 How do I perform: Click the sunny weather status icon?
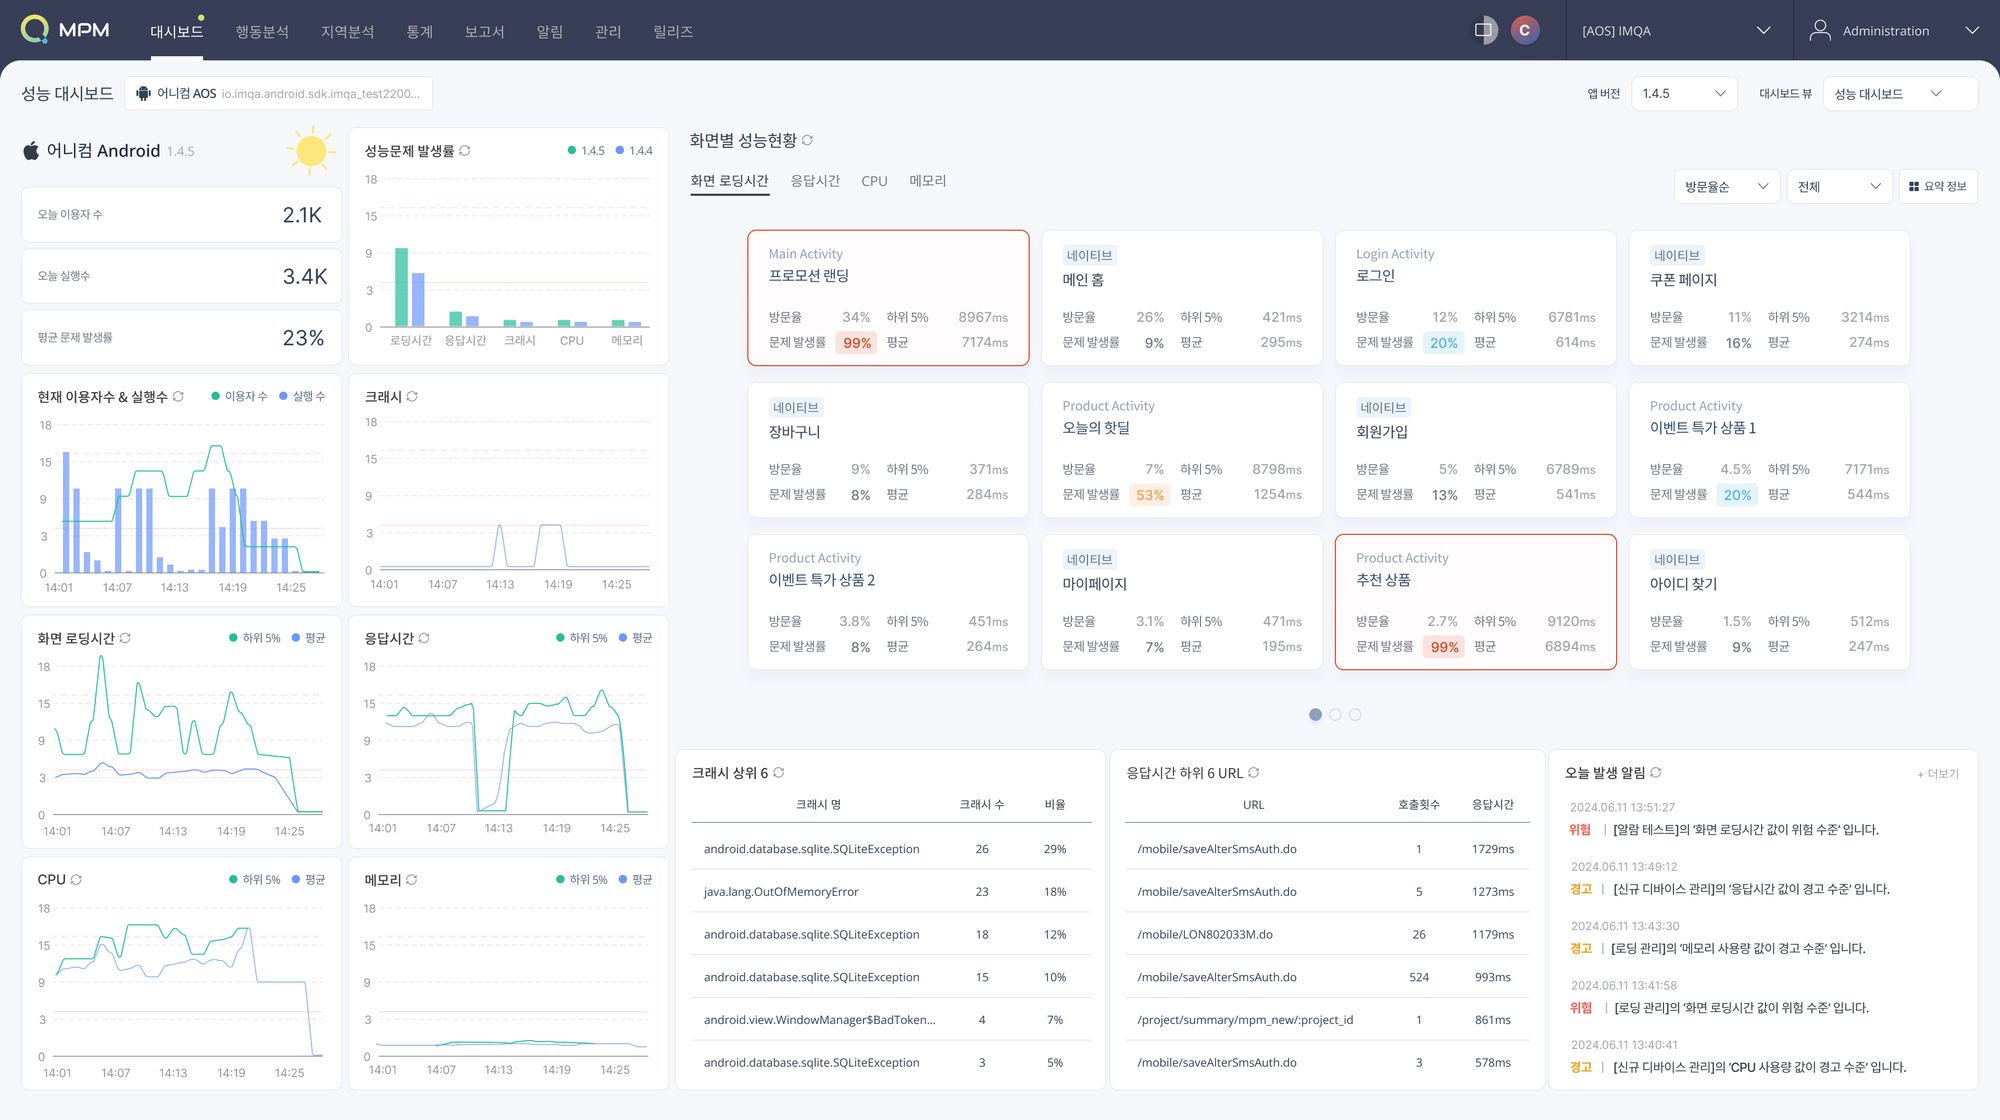311,151
